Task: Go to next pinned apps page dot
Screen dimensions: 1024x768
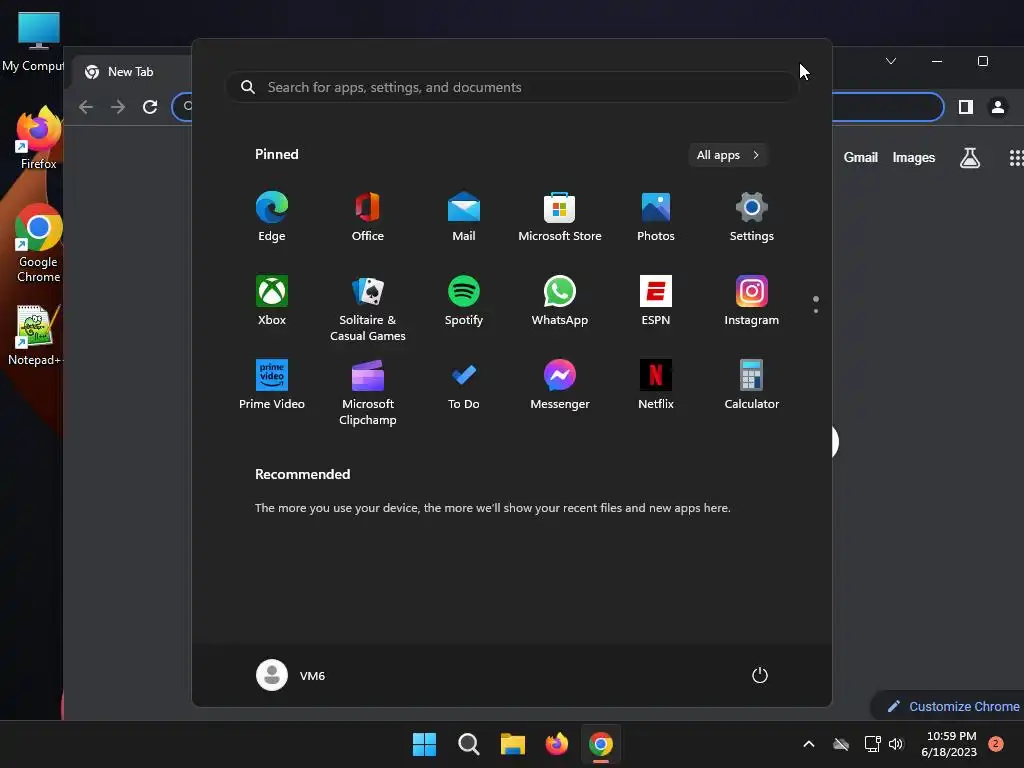Action: click(x=816, y=311)
